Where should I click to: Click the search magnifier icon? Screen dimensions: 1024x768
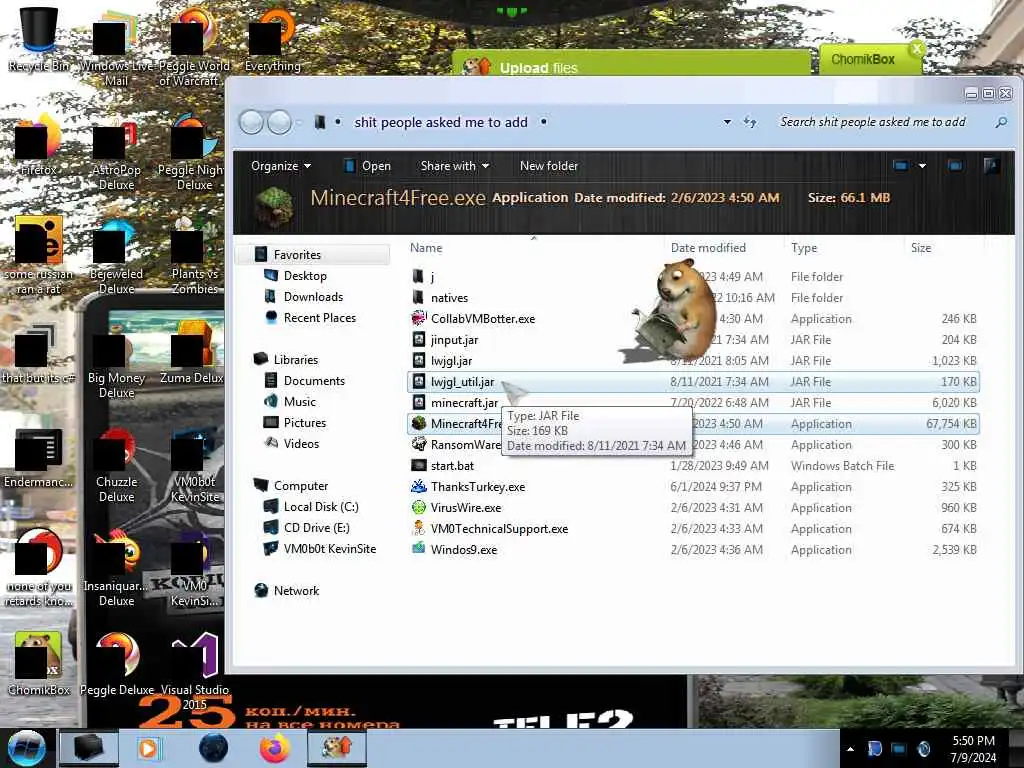(1001, 122)
